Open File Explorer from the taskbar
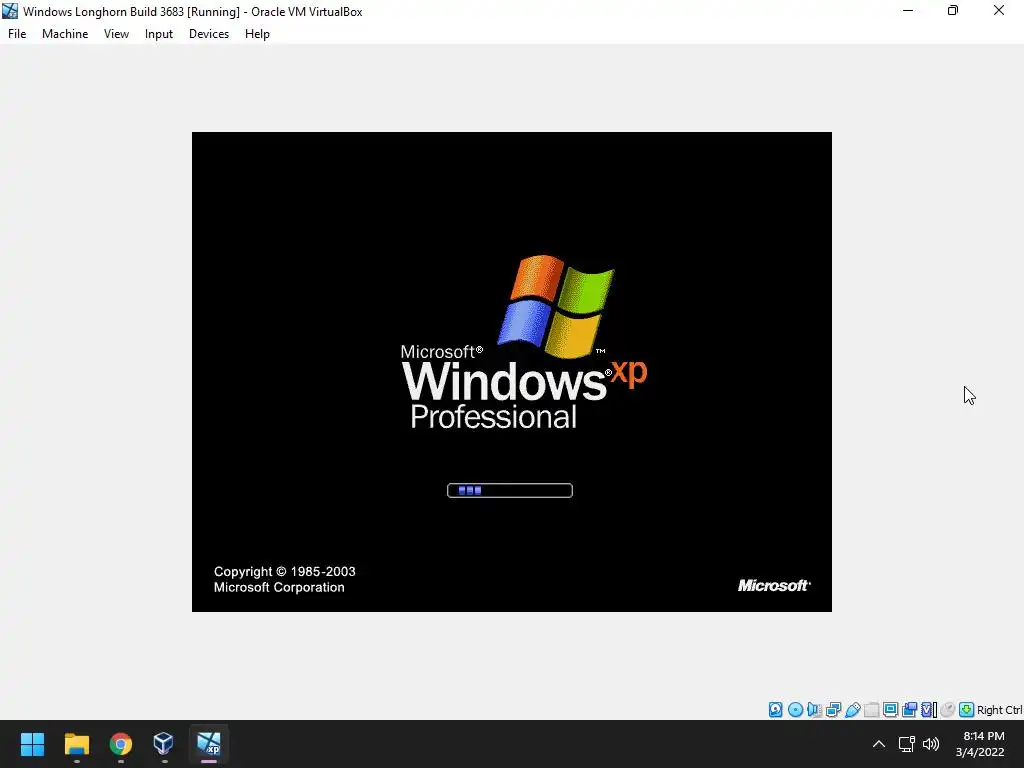Viewport: 1024px width, 768px height. [x=76, y=744]
